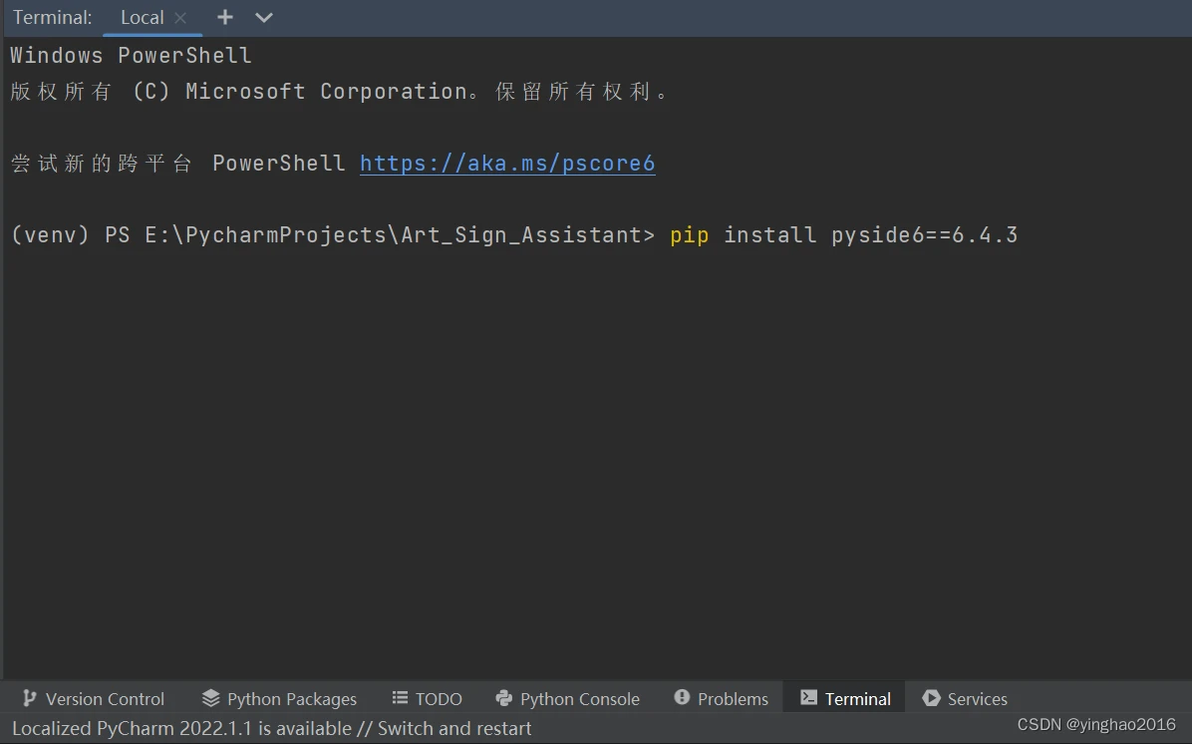The width and height of the screenshot is (1192, 744).
Task: Click the 'Windows PowerShell' header line
Action: [131, 55]
